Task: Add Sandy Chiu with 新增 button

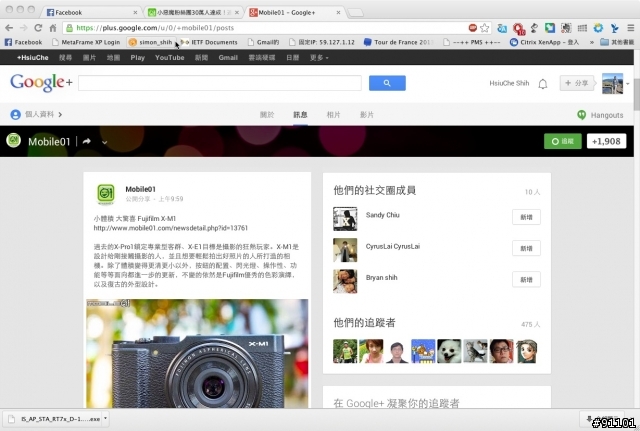Action: (x=526, y=217)
